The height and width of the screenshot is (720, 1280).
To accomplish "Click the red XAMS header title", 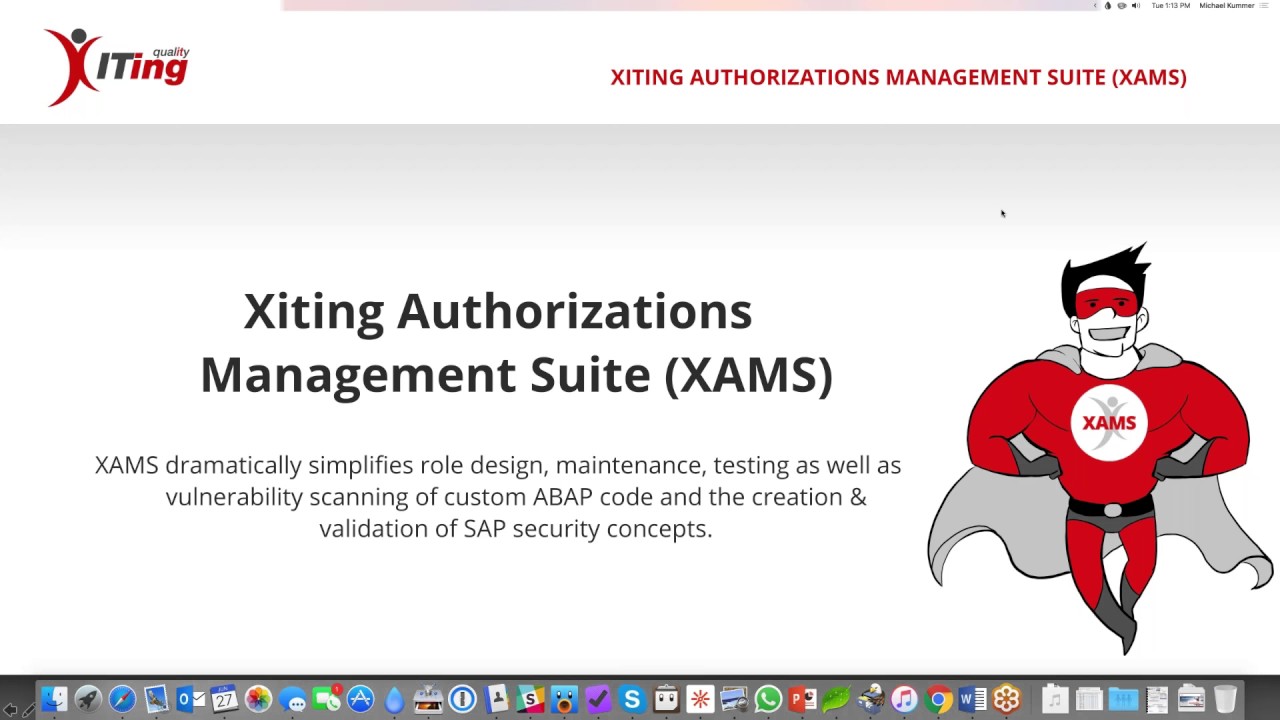I will [x=898, y=77].
